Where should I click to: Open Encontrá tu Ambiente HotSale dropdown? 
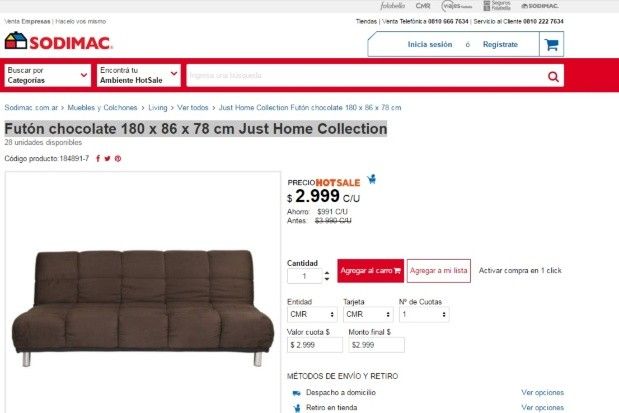coord(139,75)
